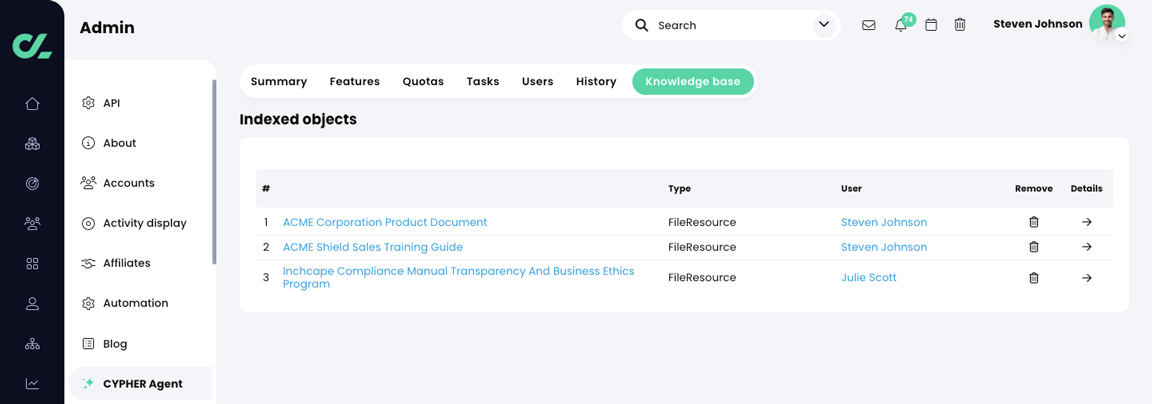Open the messages envelope icon
Screen dimensions: 1152x404
(868, 25)
